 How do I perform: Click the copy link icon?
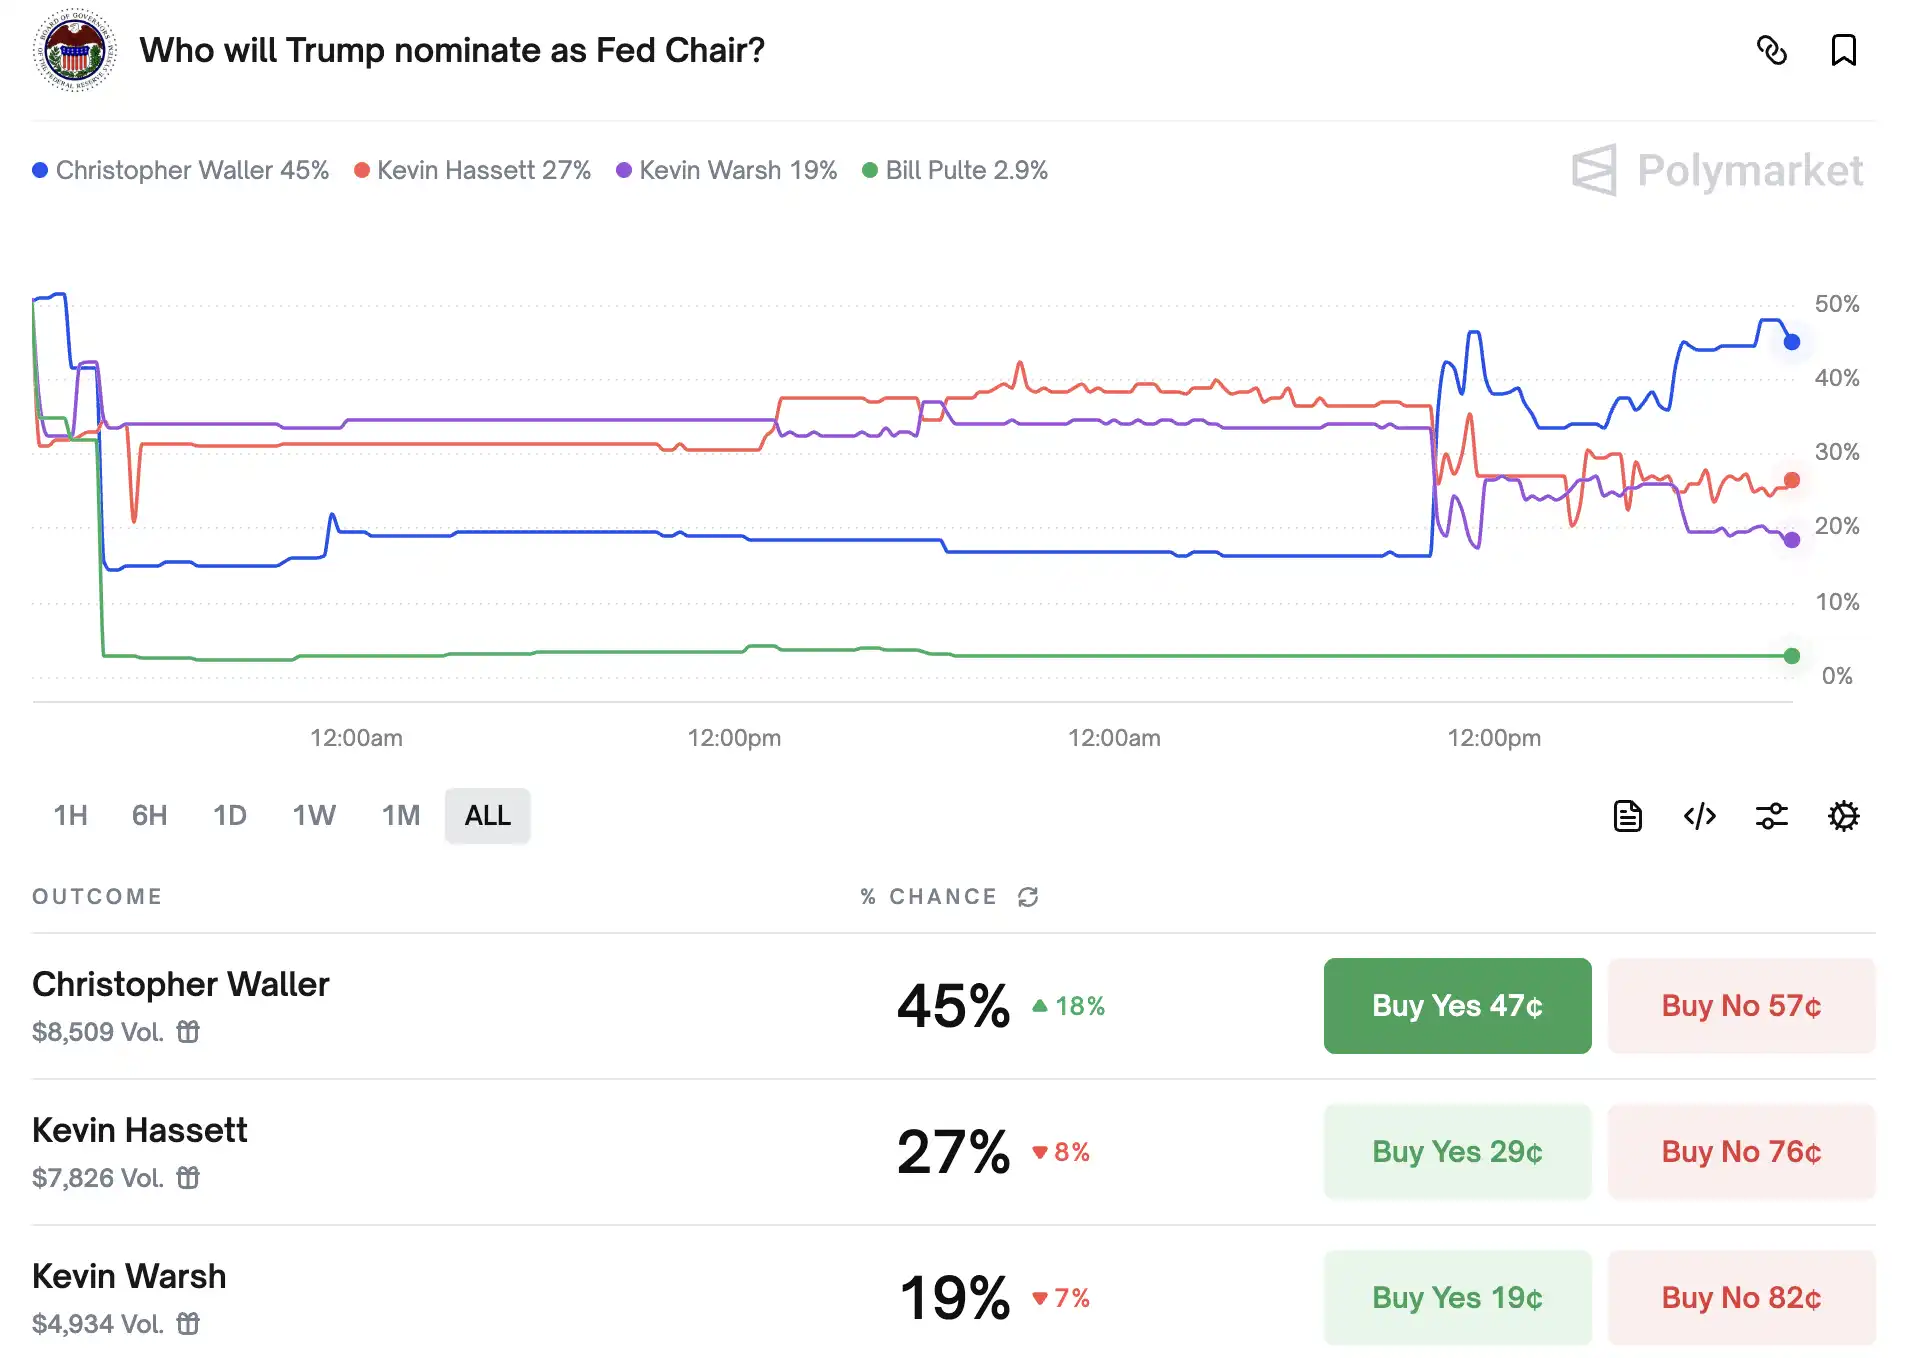pos(1771,50)
